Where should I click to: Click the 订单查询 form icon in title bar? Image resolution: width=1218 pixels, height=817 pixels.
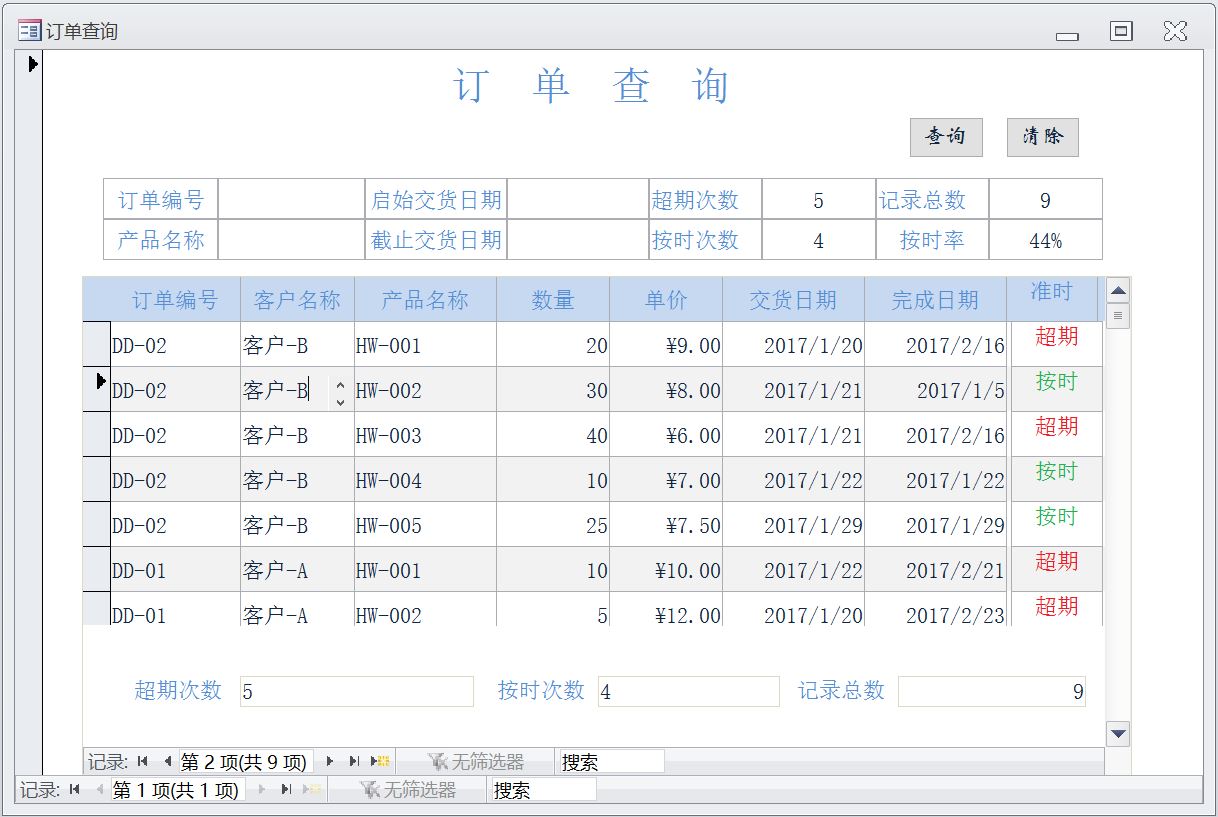coord(29,31)
